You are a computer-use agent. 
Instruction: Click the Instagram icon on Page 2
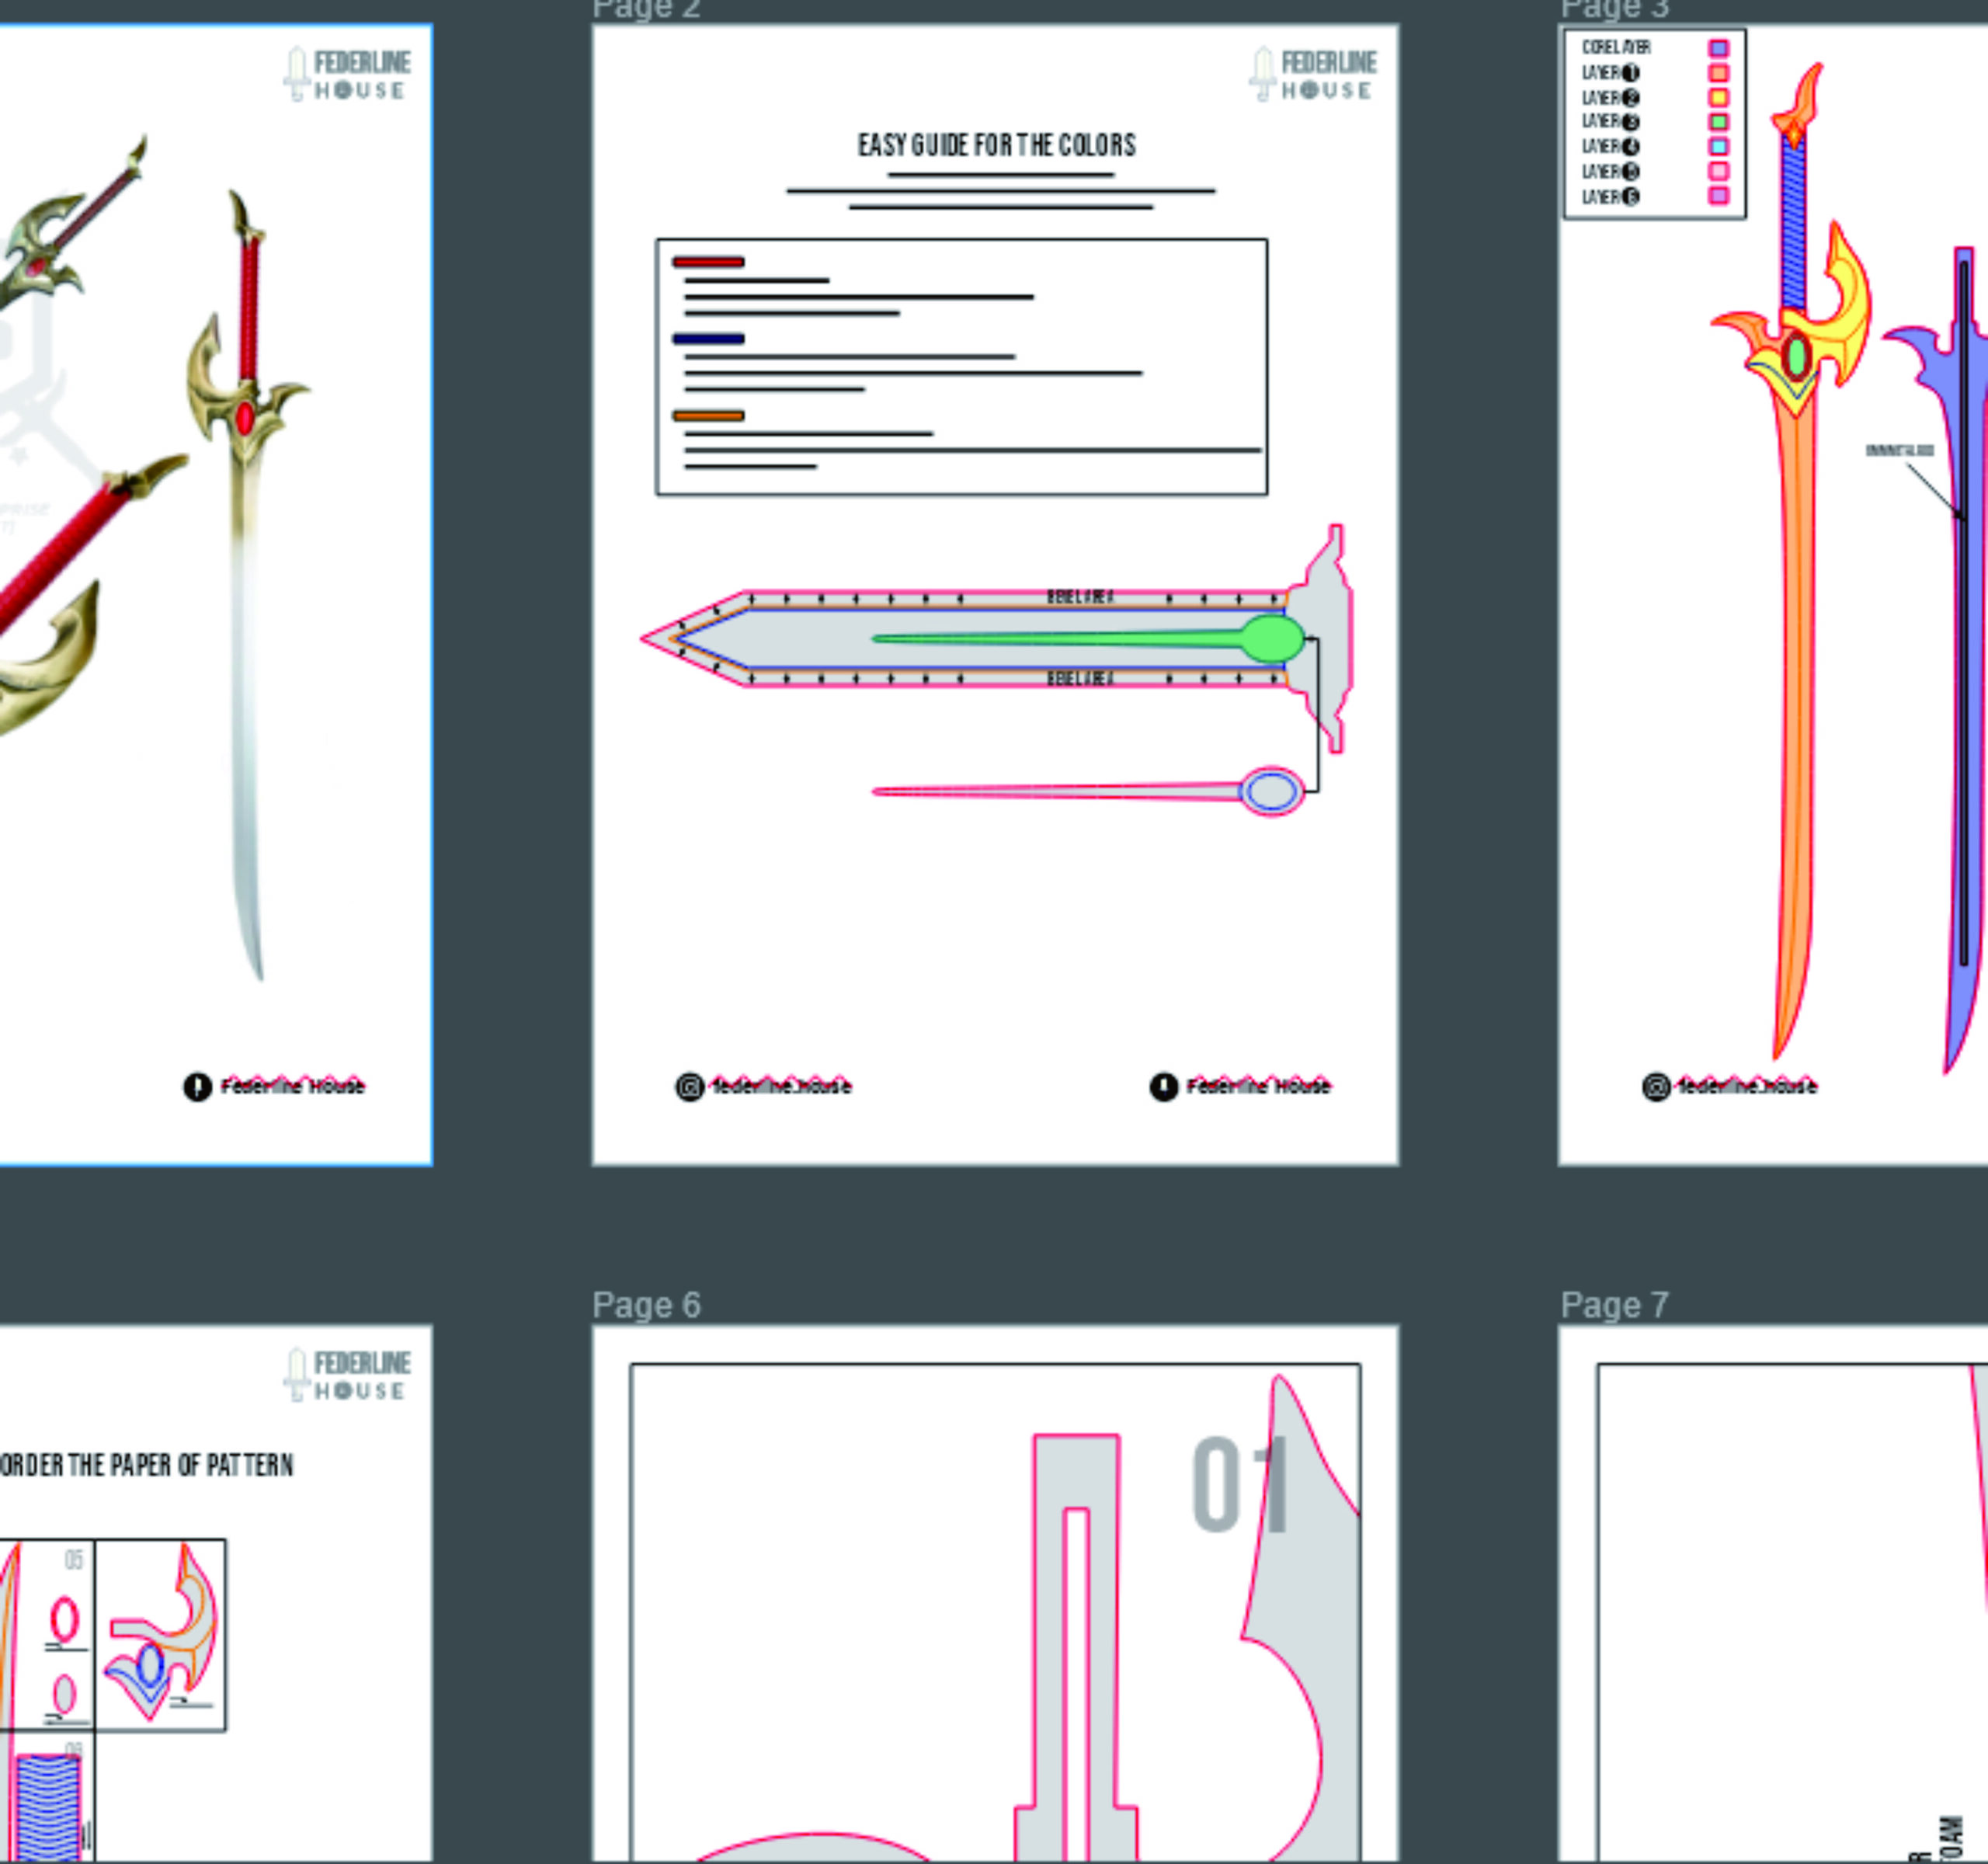pos(689,1086)
